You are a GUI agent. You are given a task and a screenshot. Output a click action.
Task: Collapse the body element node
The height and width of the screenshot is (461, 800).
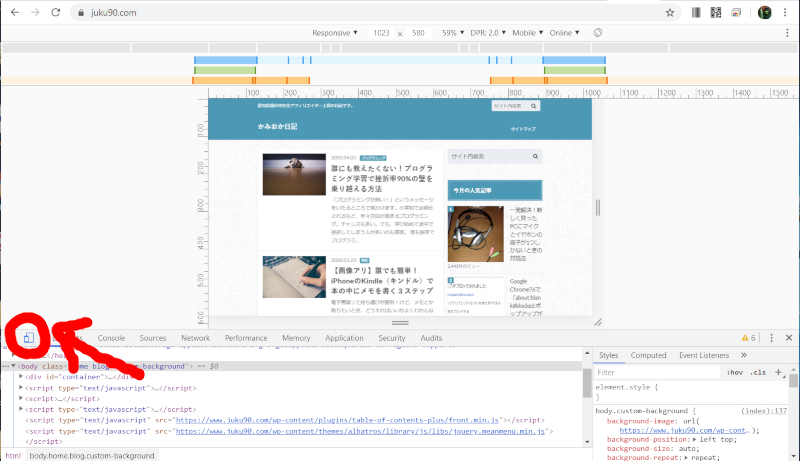(13, 366)
